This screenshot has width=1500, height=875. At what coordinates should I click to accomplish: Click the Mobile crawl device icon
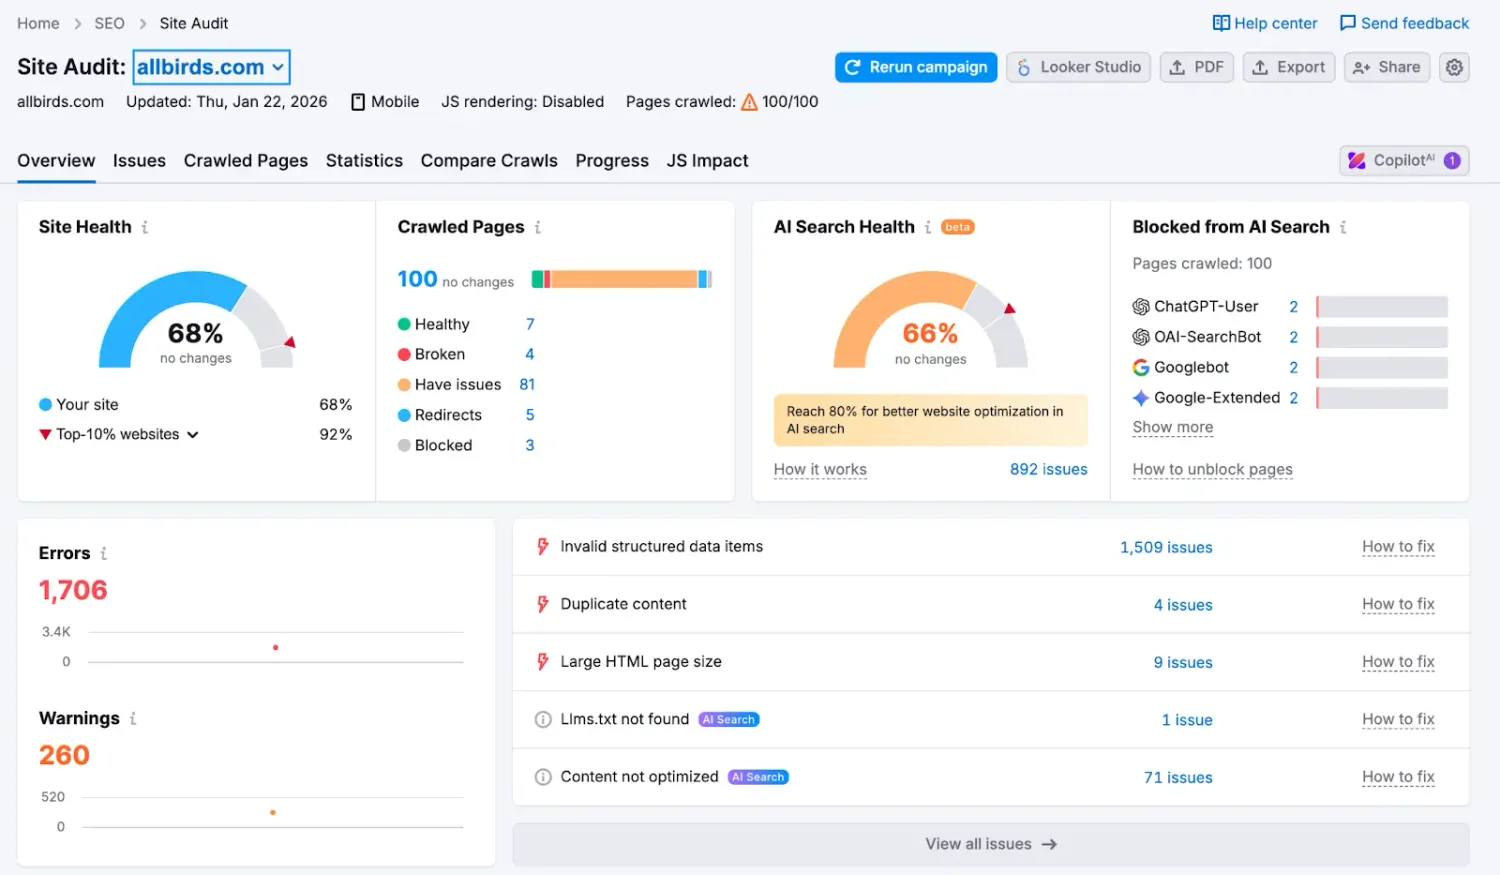[x=357, y=101]
